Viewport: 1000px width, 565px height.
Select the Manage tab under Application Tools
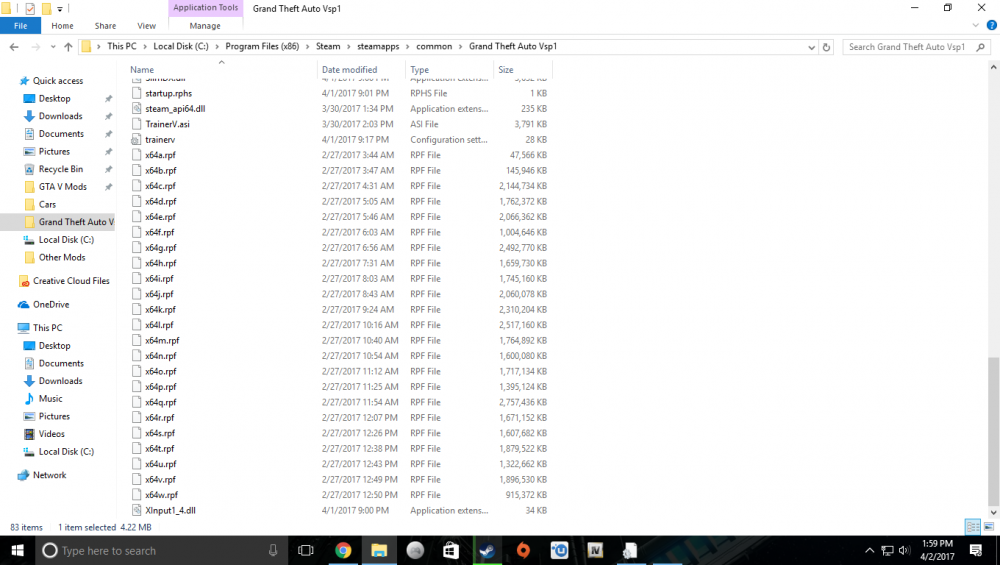coord(205,26)
